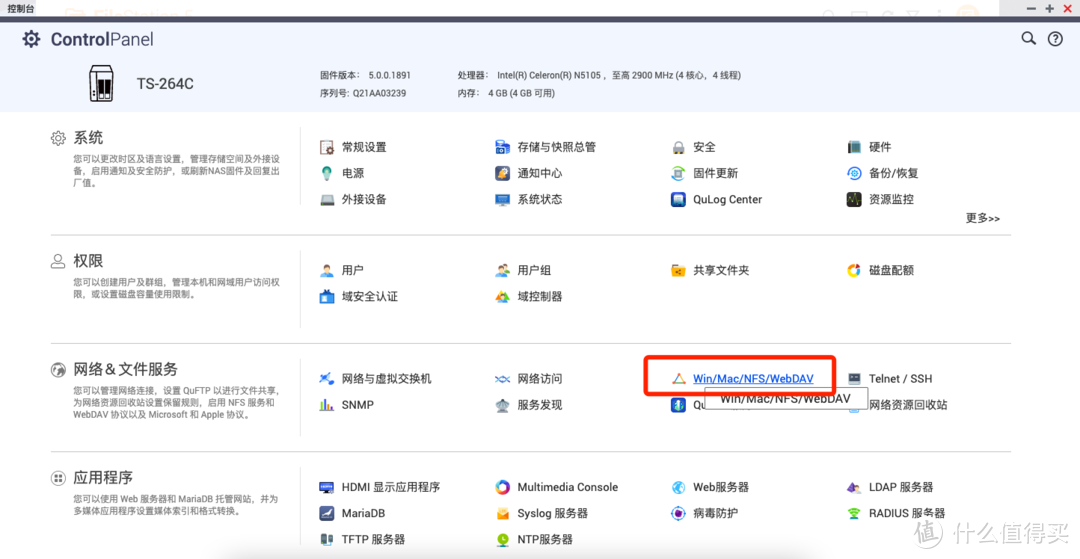The height and width of the screenshot is (559, 1080).
Task: Open the 硬件 hardware icon
Action: pyautogui.click(x=854, y=147)
